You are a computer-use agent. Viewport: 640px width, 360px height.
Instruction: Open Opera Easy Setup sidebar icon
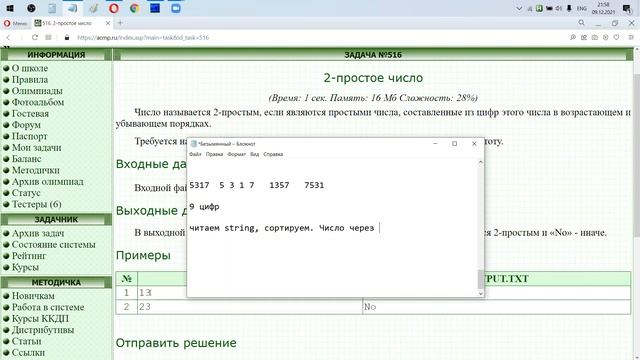631,37
